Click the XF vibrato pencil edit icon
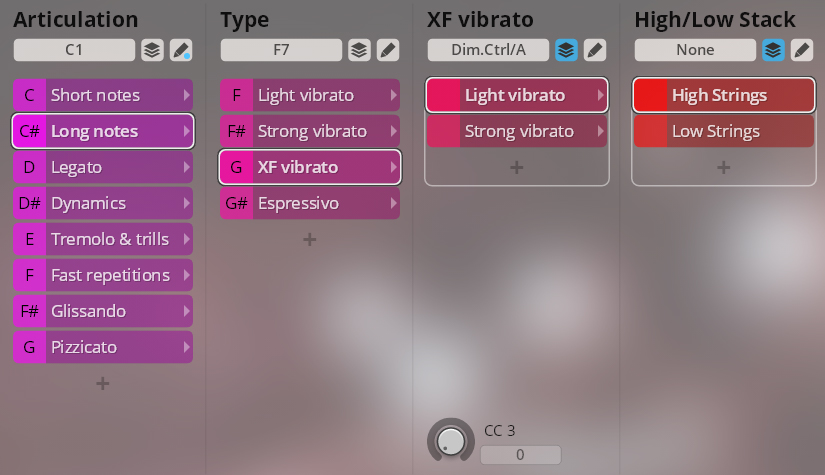The image size is (825, 475). tap(595, 50)
